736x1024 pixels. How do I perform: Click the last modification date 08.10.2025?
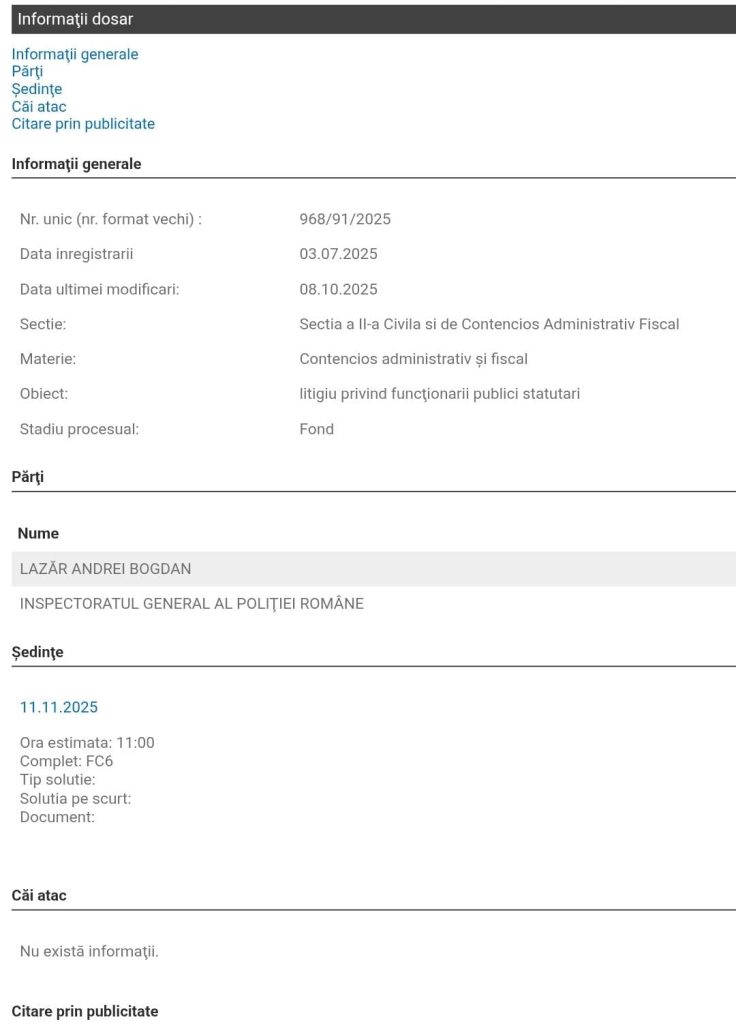click(338, 289)
